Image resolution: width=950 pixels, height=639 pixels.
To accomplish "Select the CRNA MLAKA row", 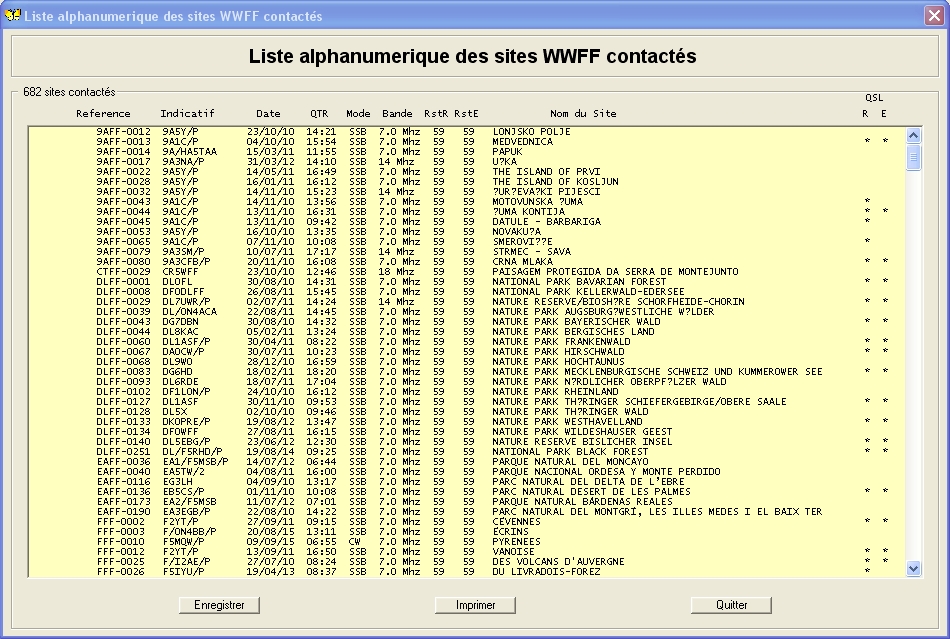I will click(467, 262).
